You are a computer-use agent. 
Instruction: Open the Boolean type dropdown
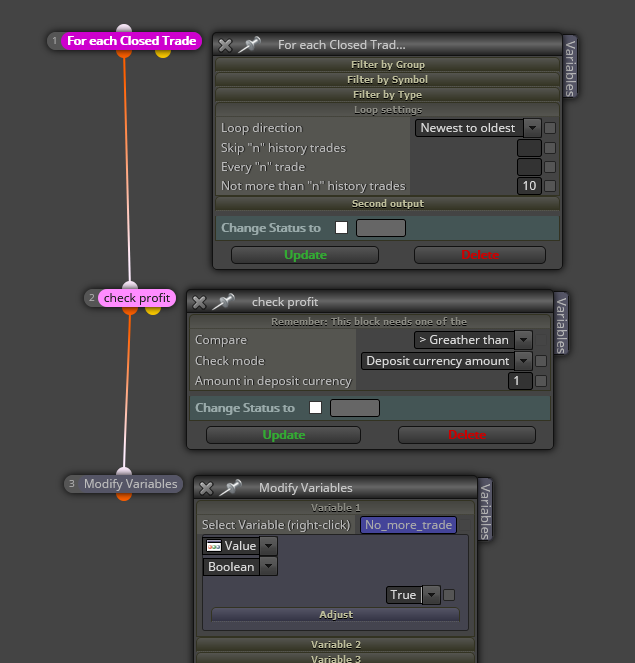240,567
